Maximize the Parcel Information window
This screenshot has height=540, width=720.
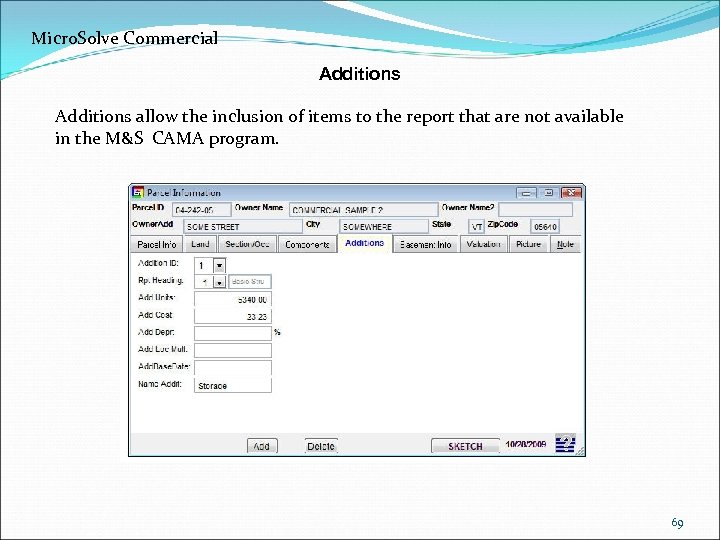(548, 192)
